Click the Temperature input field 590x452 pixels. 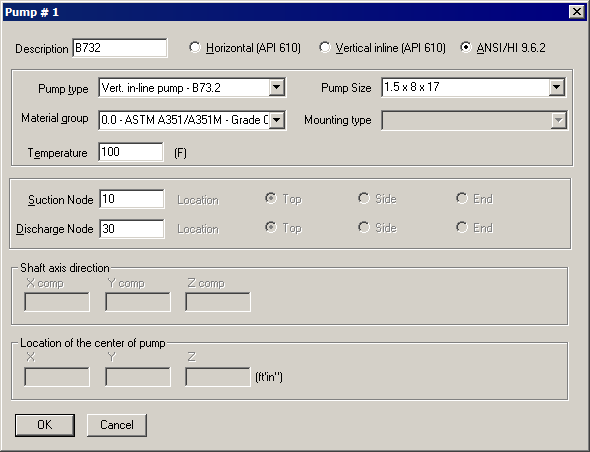pos(131,152)
